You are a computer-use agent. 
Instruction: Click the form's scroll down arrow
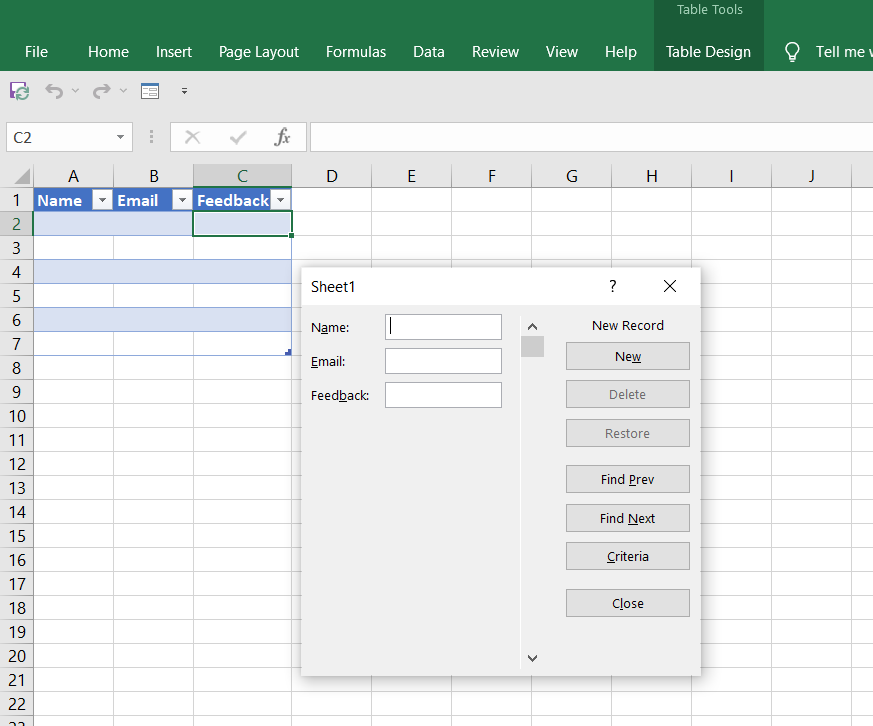point(532,658)
